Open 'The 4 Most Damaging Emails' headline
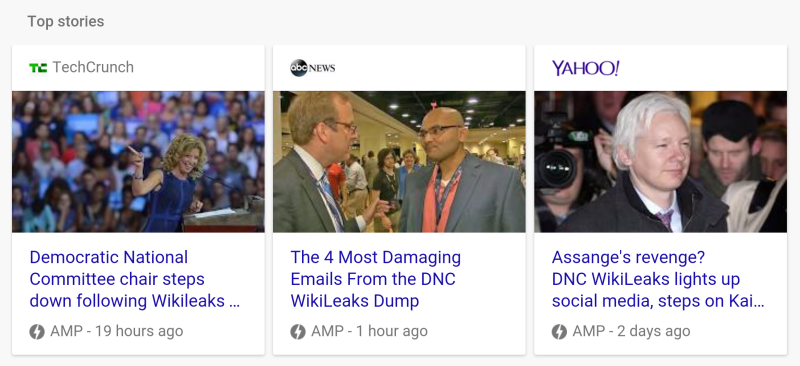800x366 pixels. click(376, 279)
